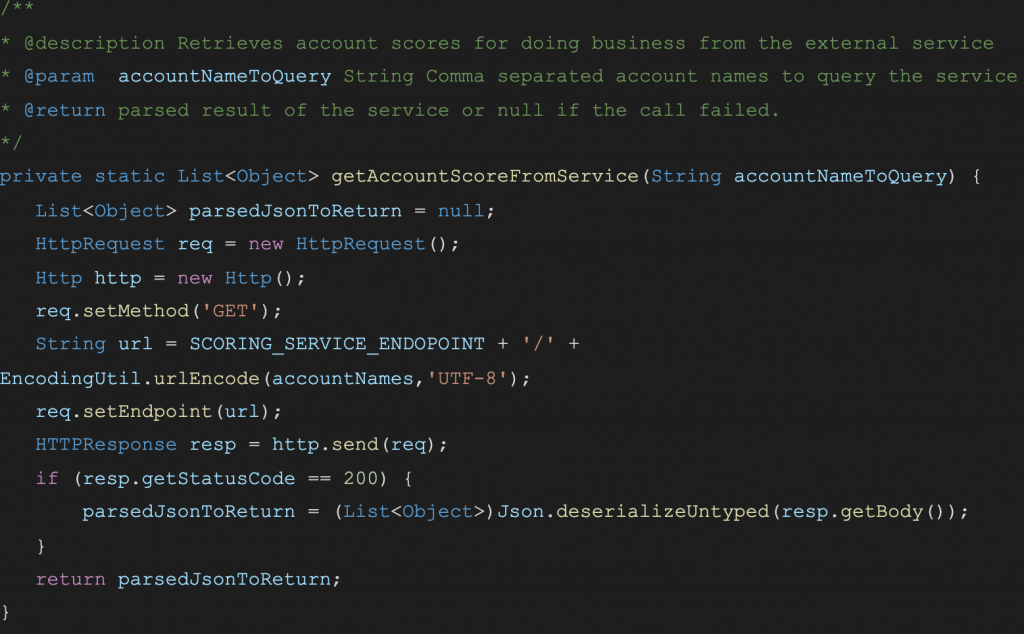This screenshot has height=634, width=1024.
Task: Click the @param tag in the comment
Action: 59,76
